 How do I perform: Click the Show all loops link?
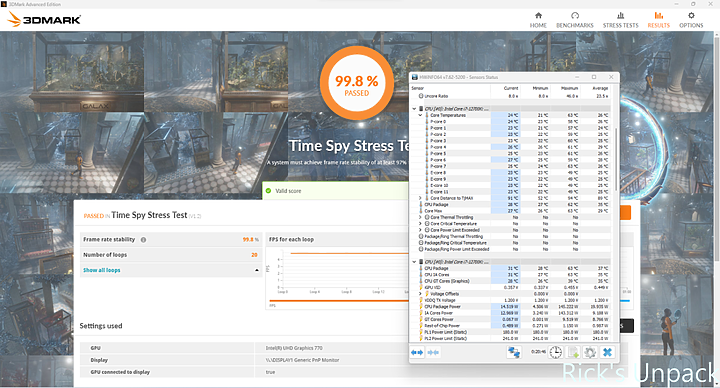coord(101,270)
